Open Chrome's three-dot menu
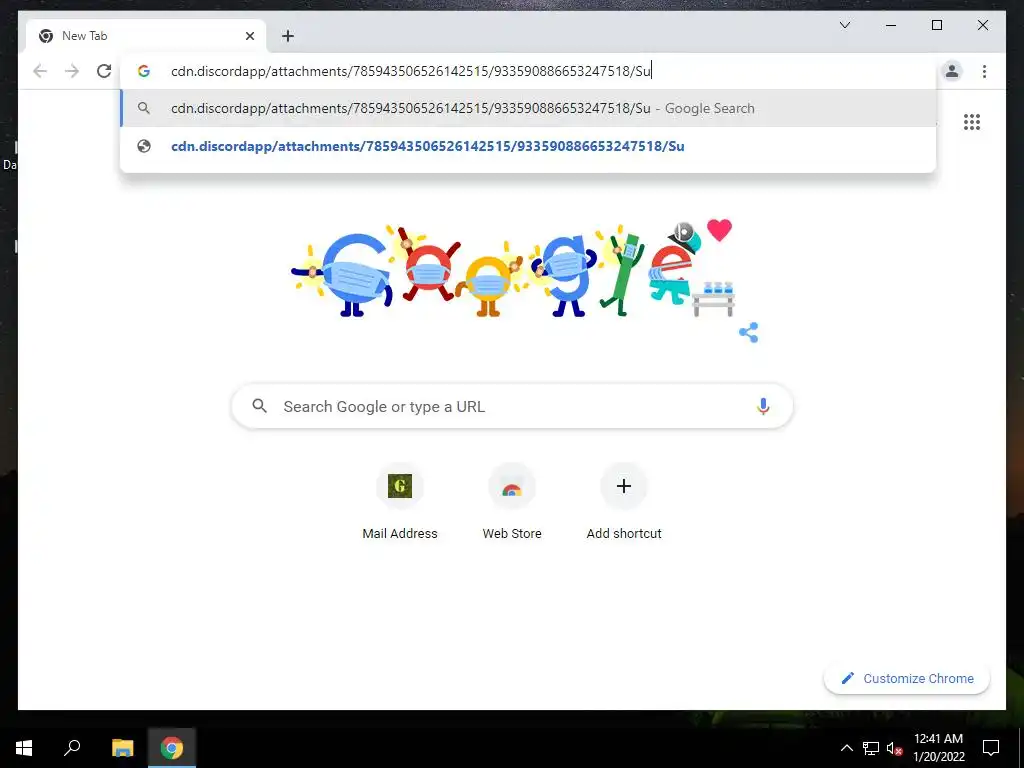Image resolution: width=1024 pixels, height=768 pixels. pos(984,71)
